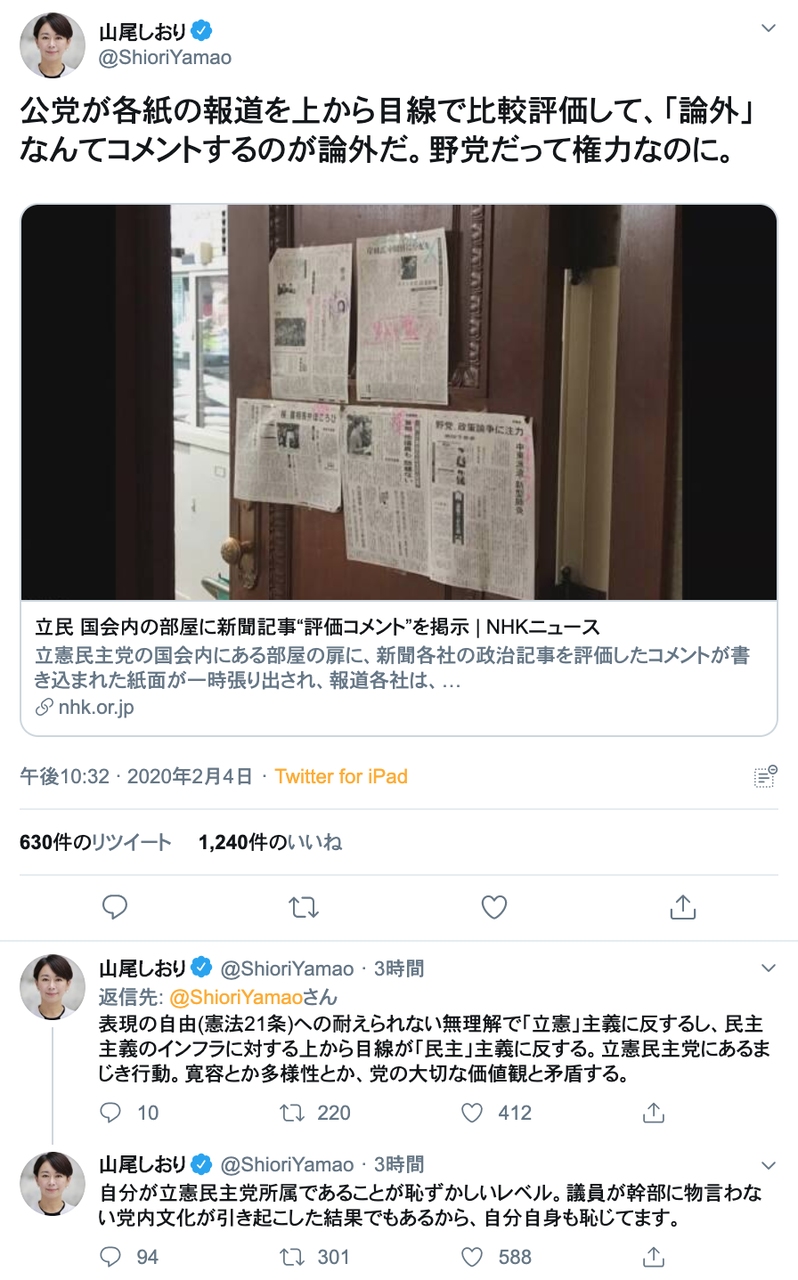View the 1,240 likes list

click(x=270, y=842)
